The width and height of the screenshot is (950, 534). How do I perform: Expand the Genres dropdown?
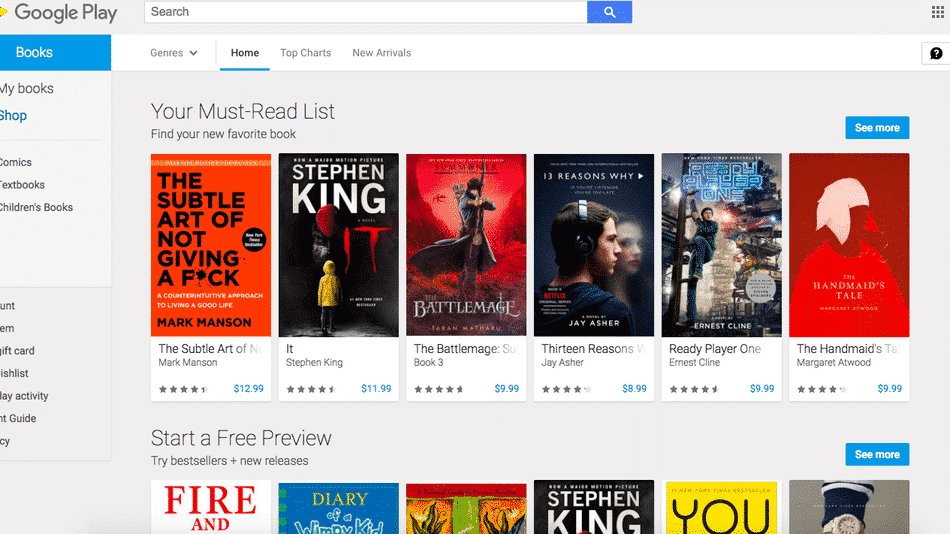(174, 53)
